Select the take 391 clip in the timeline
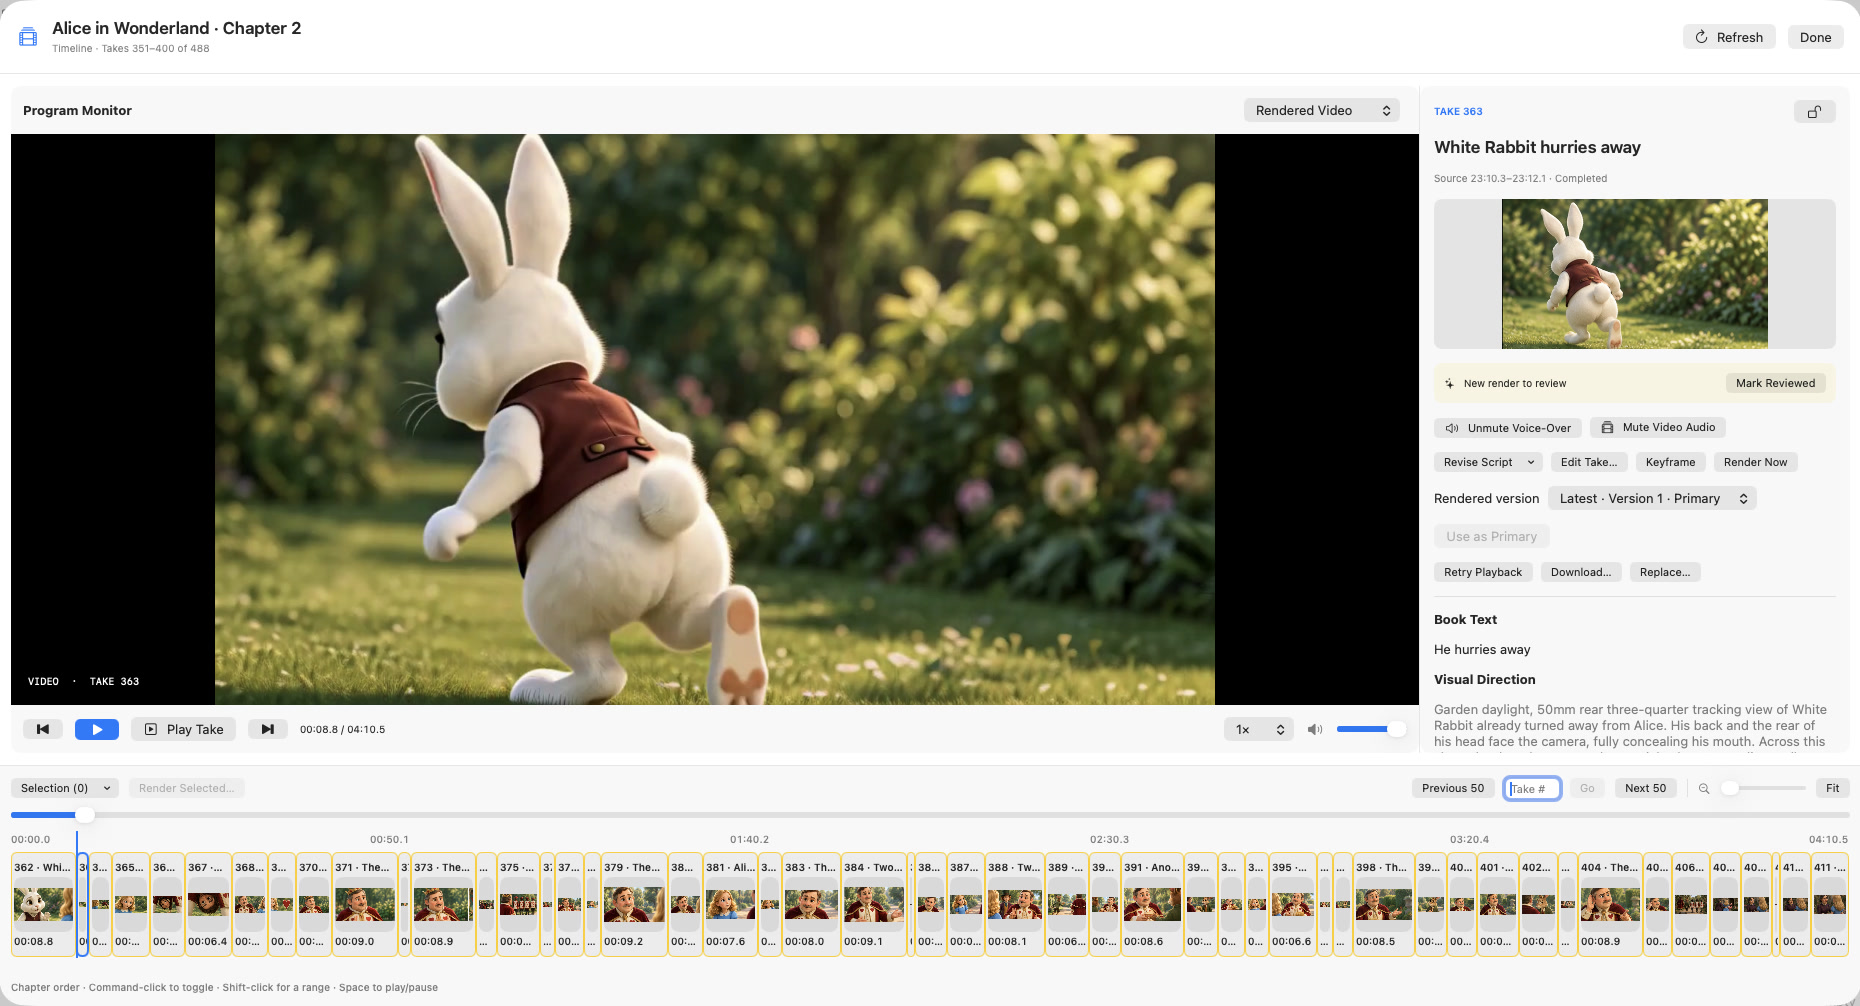 [1152, 905]
